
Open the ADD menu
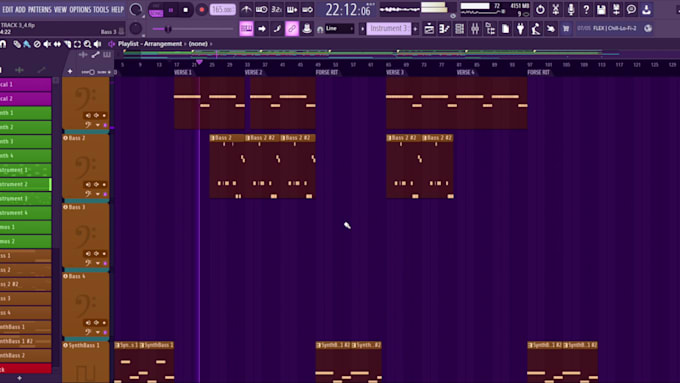[20, 10]
